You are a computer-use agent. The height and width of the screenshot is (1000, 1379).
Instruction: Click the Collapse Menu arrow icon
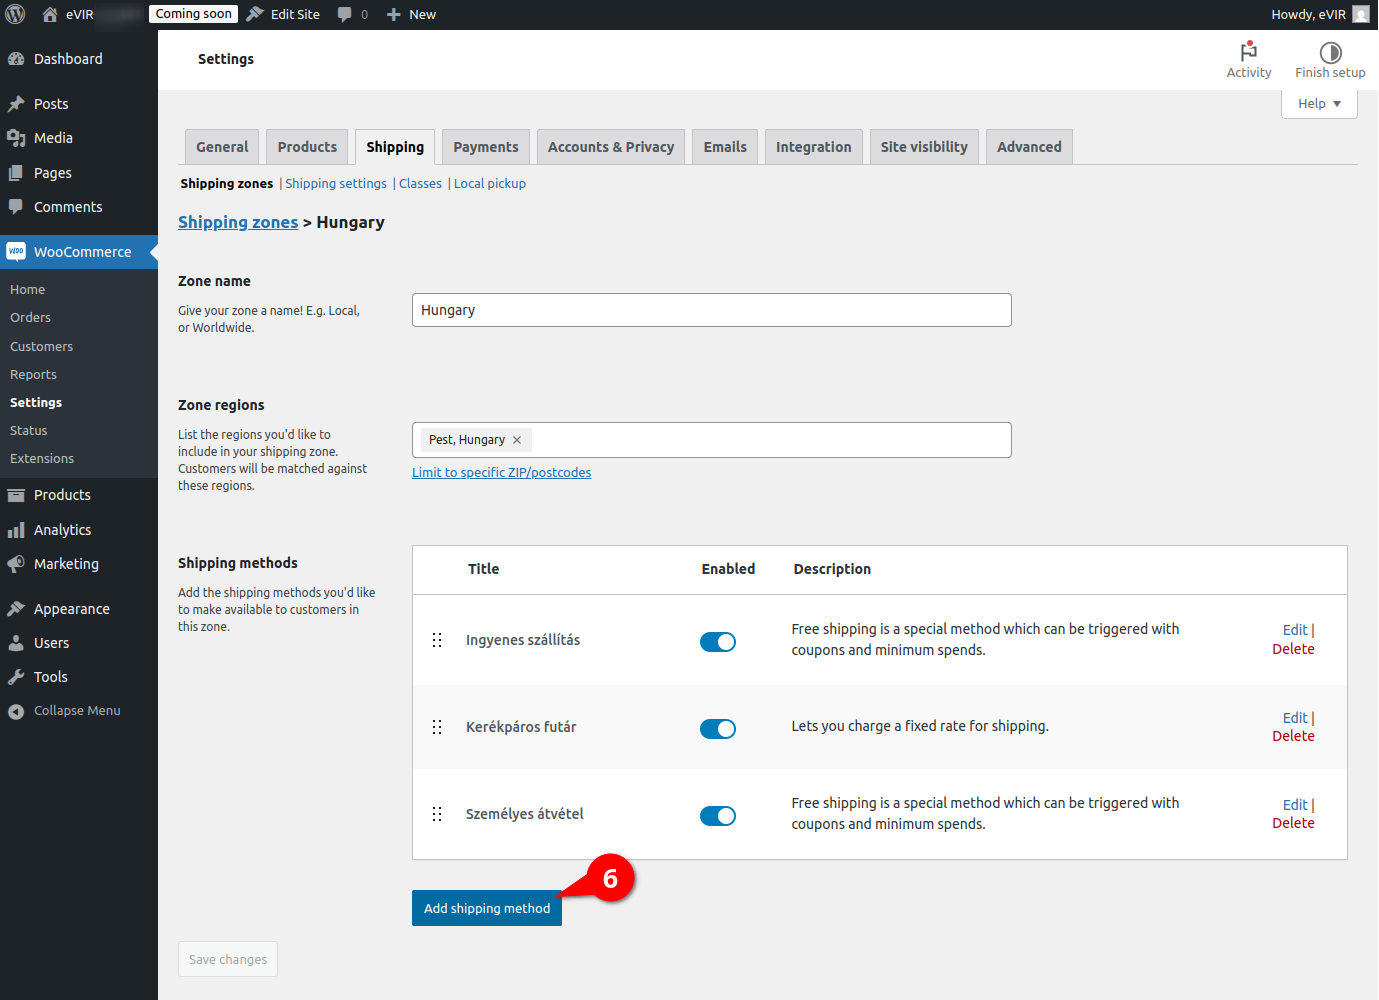point(16,711)
